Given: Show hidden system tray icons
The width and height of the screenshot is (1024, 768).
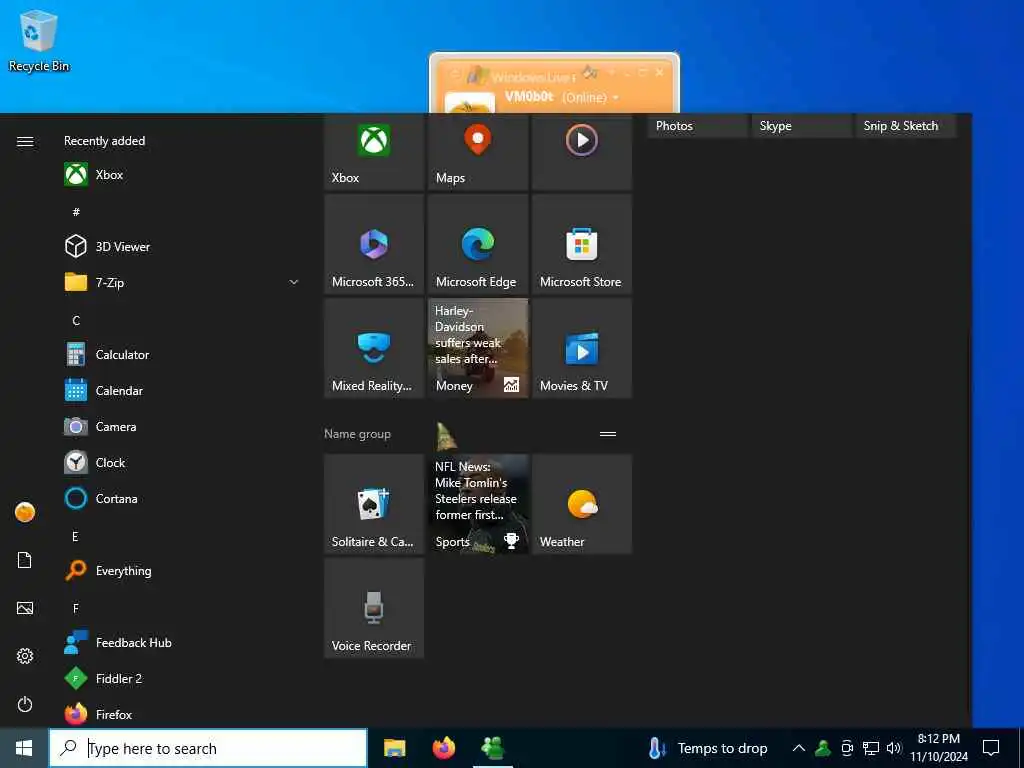Looking at the screenshot, I should (x=798, y=748).
